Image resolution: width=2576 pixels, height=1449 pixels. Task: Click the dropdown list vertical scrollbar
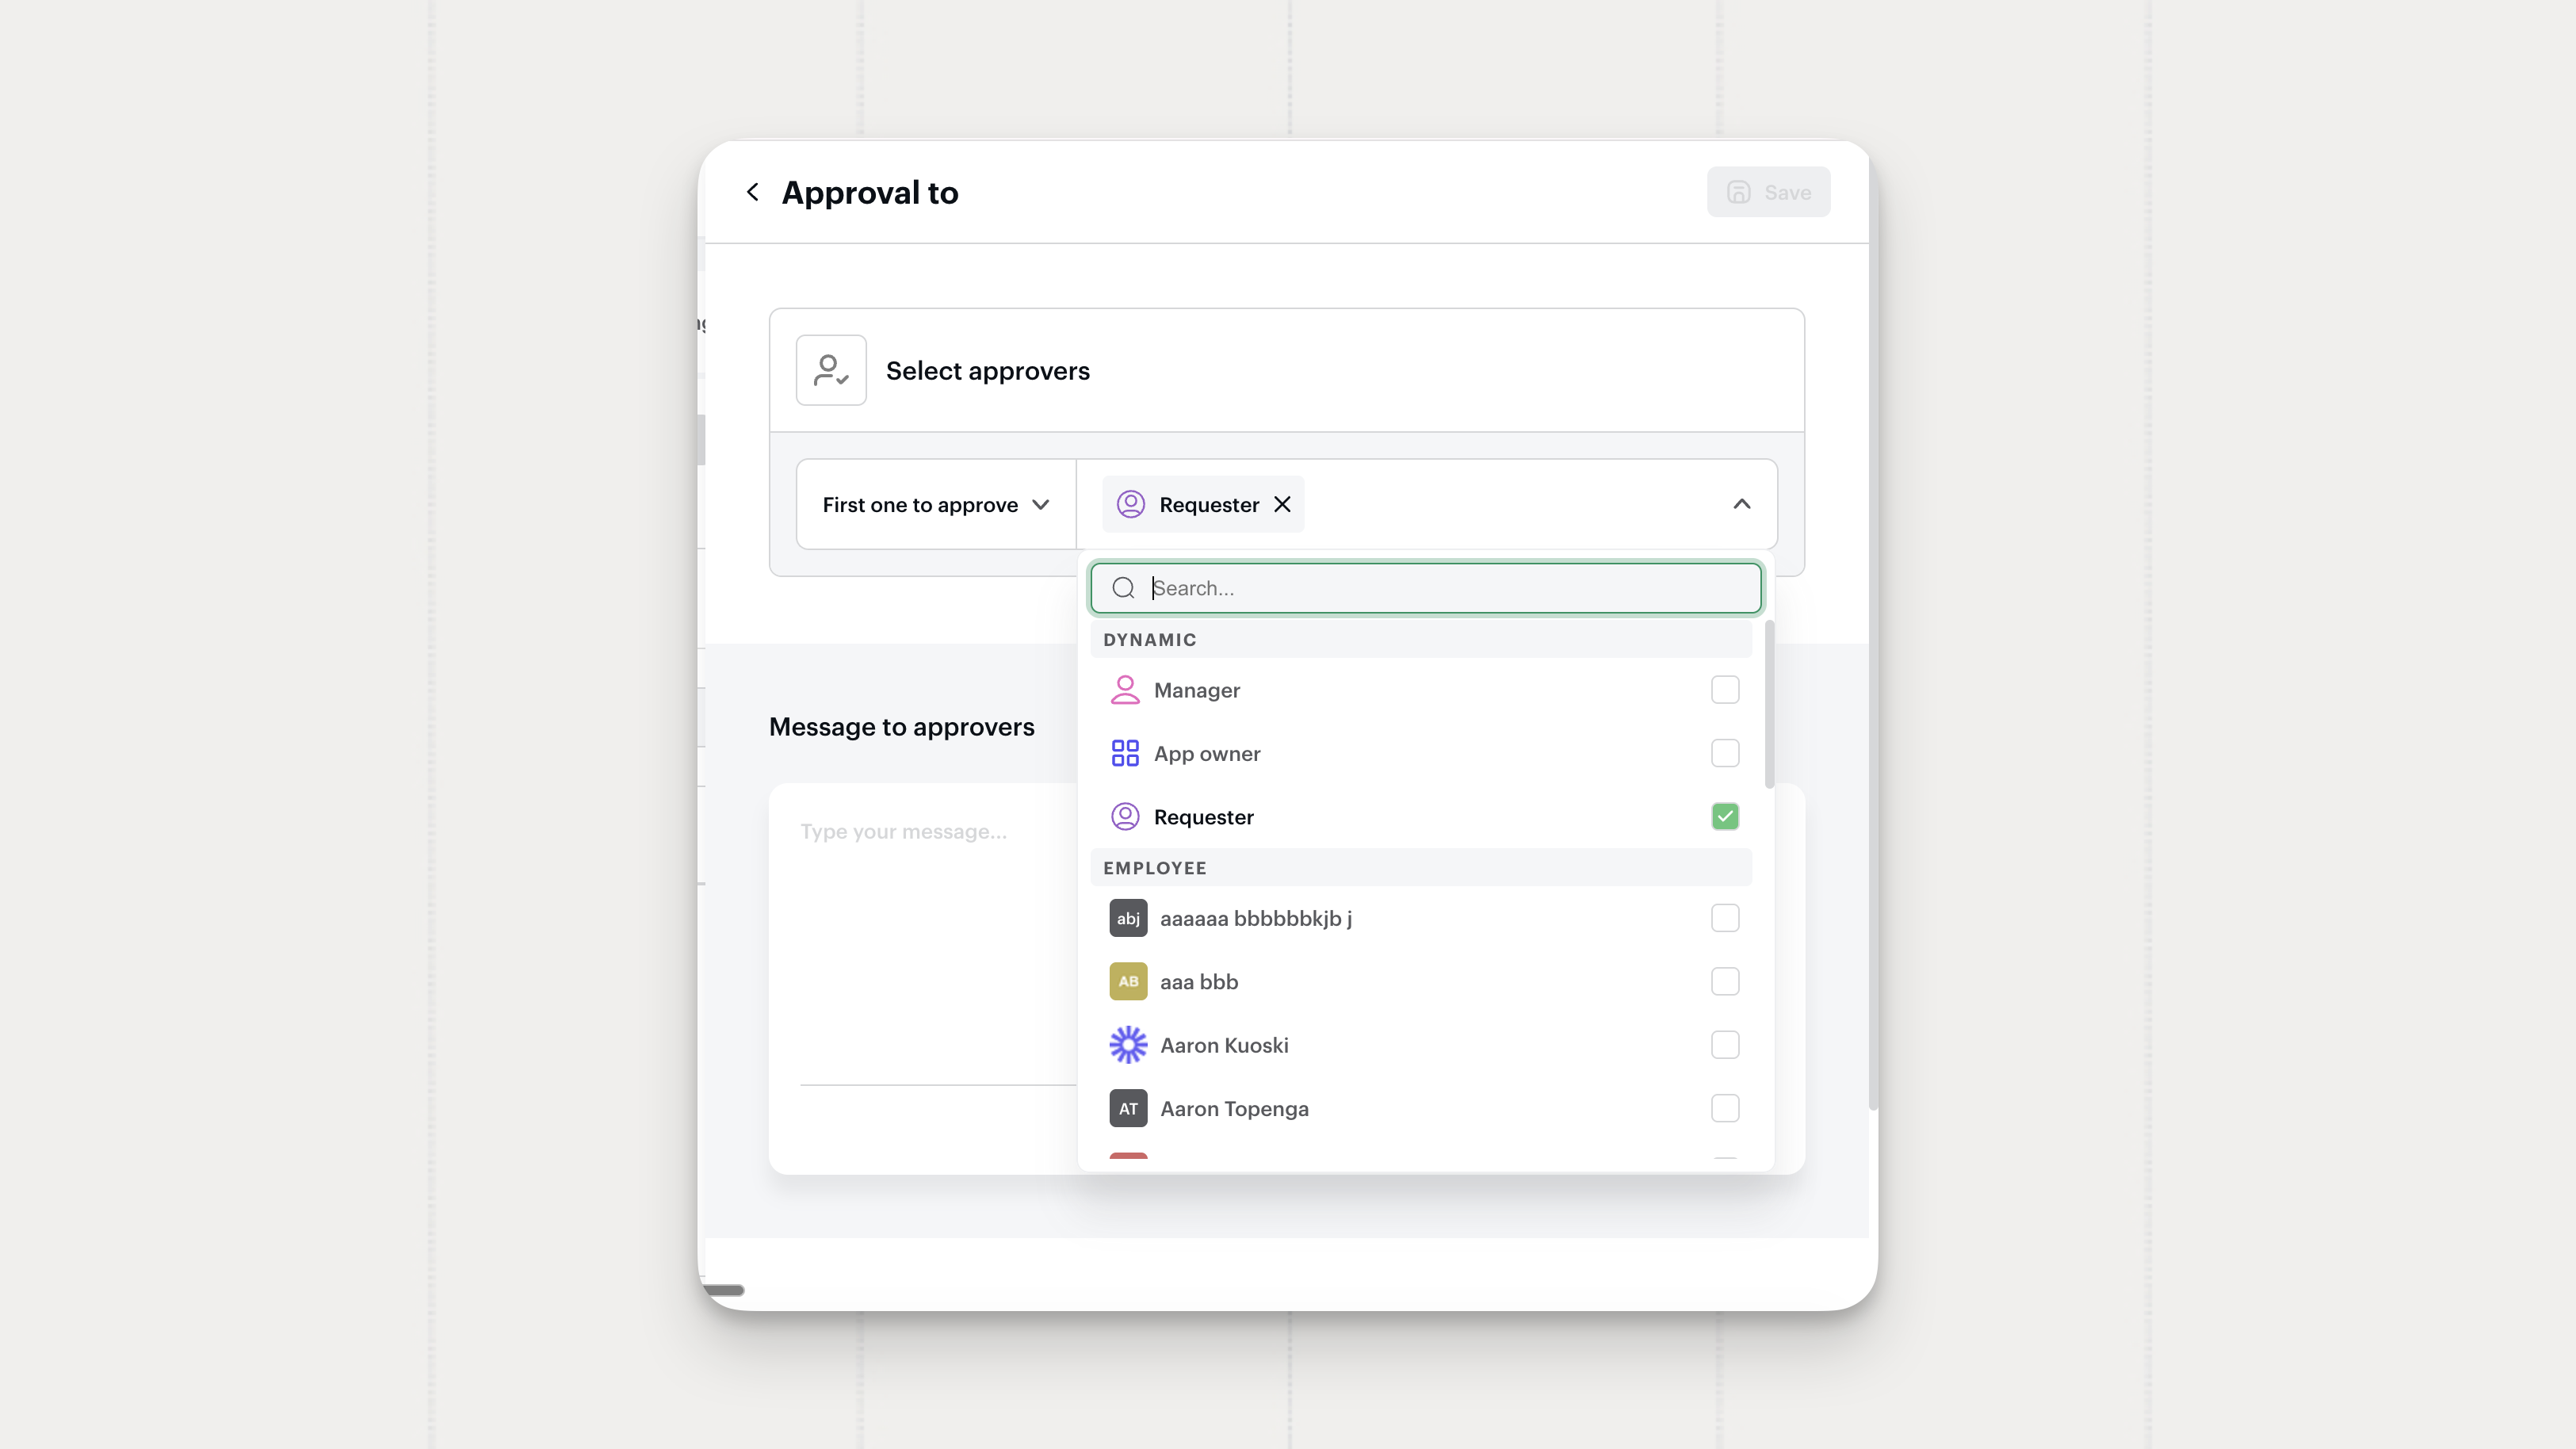[x=1769, y=705]
